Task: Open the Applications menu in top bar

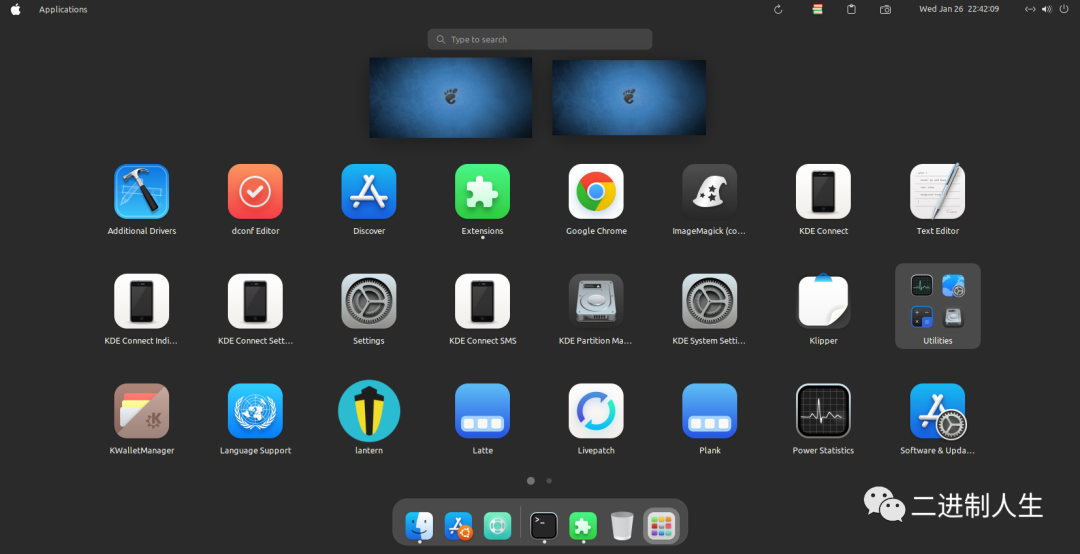Action: coord(63,10)
